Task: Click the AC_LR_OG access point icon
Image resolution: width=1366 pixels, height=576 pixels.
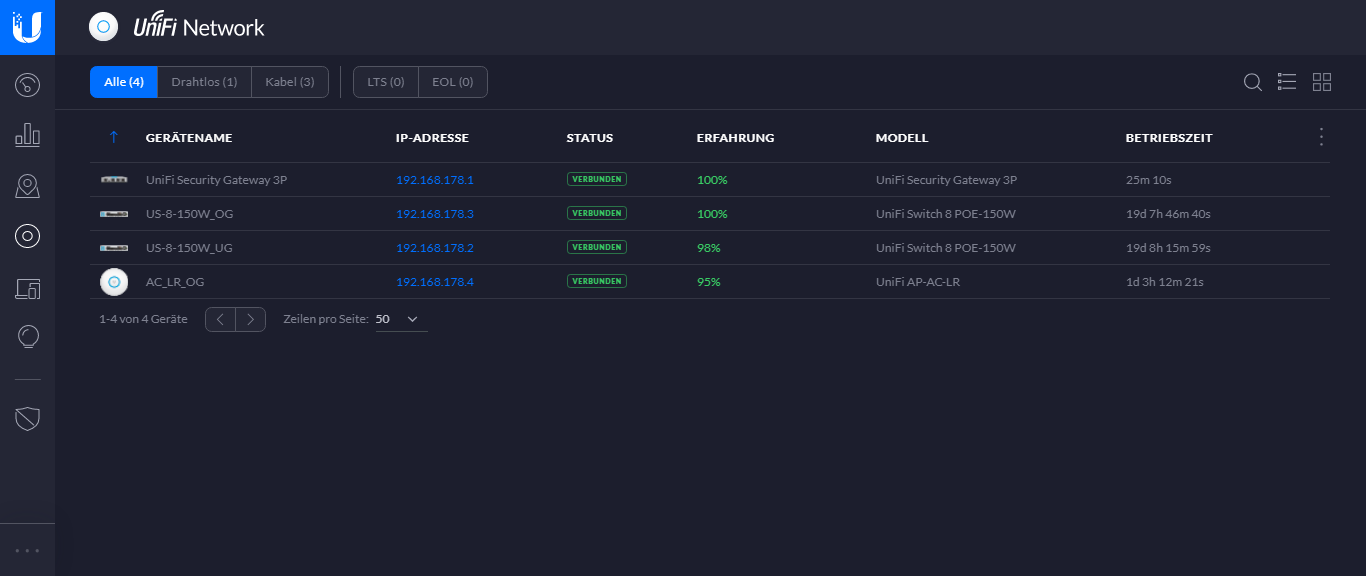Action: tap(114, 282)
